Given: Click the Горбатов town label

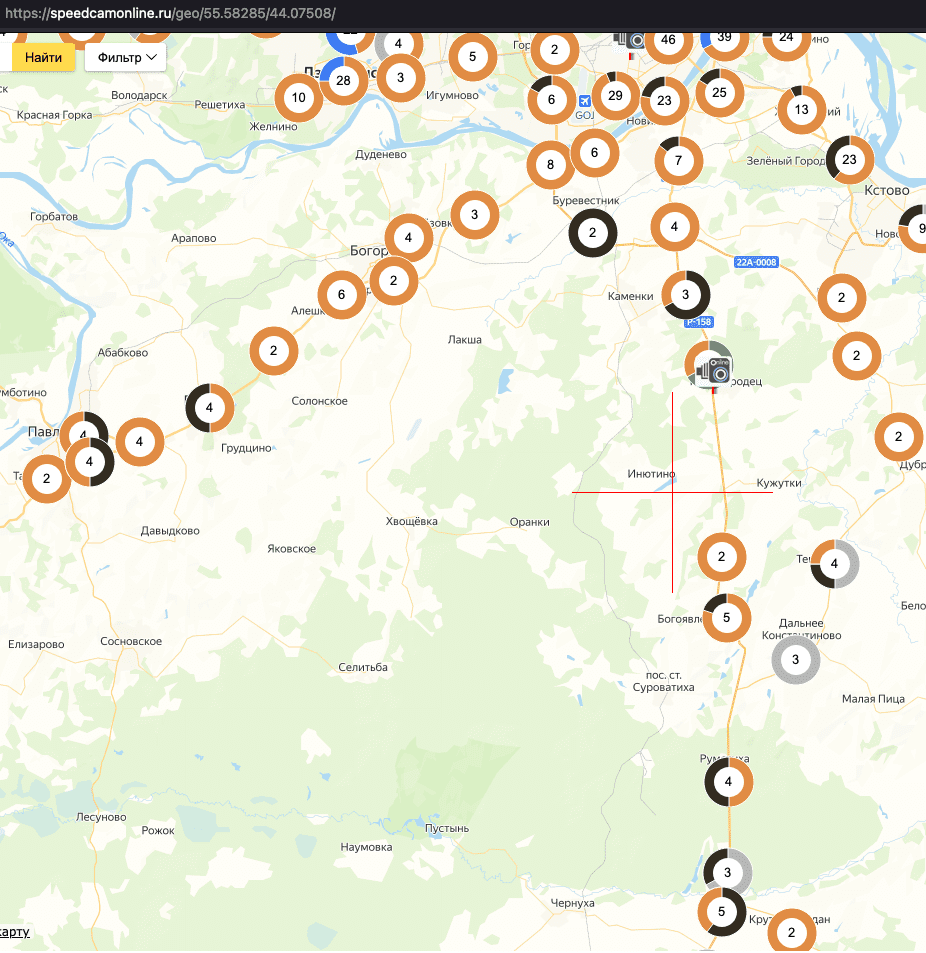Looking at the screenshot, I should coord(54,216).
